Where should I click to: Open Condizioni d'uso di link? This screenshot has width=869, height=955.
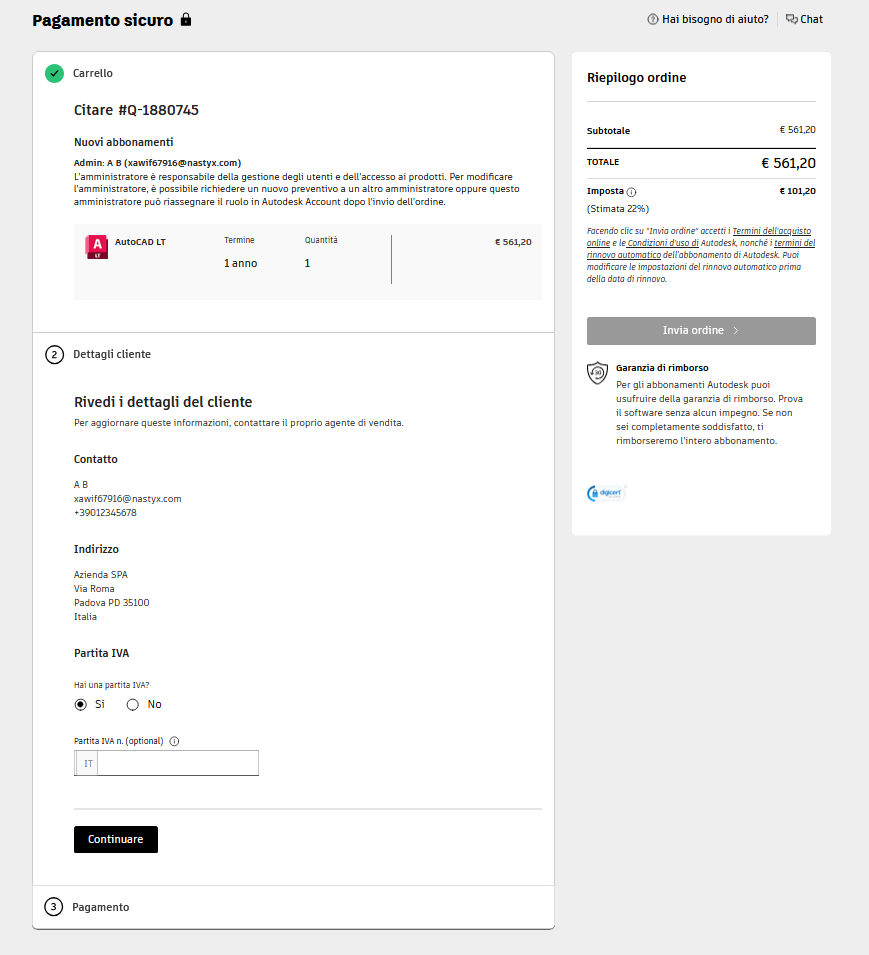pyautogui.click(x=663, y=243)
